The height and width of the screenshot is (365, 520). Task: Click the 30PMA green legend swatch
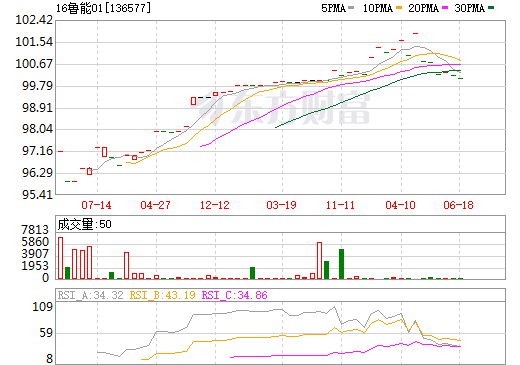pyautogui.click(x=491, y=8)
